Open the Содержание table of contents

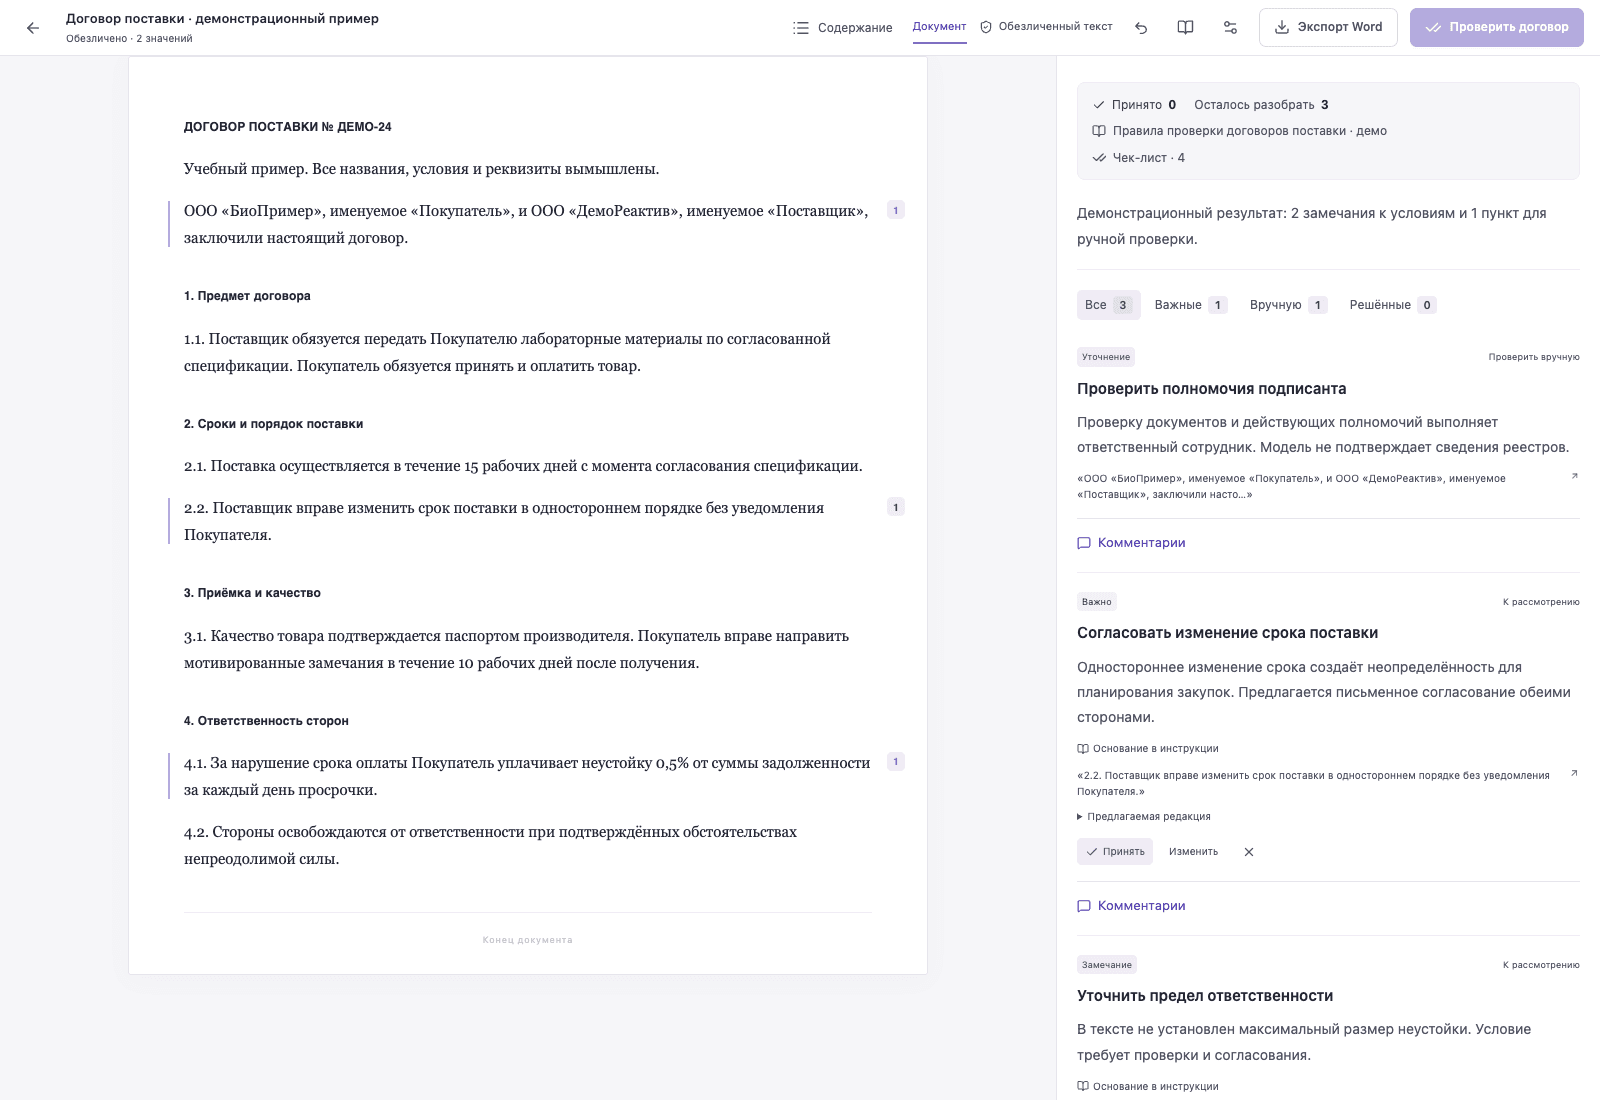[x=843, y=28]
